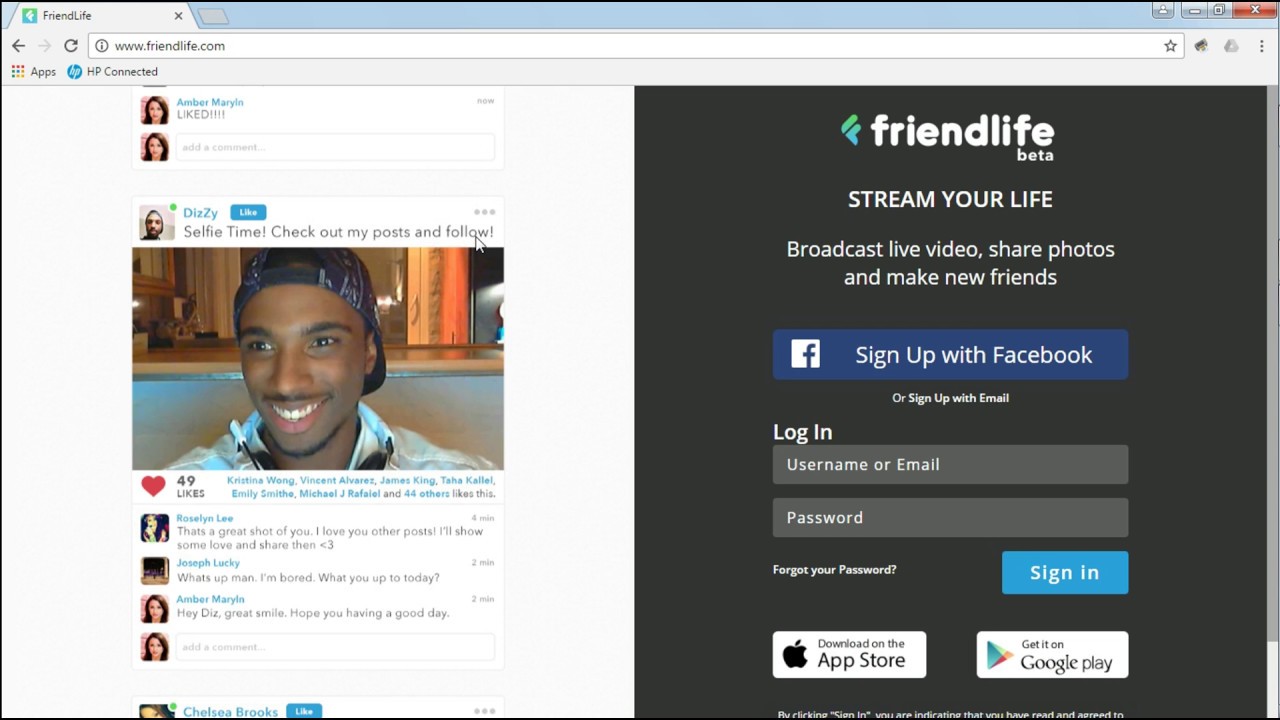The height and width of the screenshot is (720, 1280).
Task: Open Taha Kallel in the likes list
Action: 466,481
